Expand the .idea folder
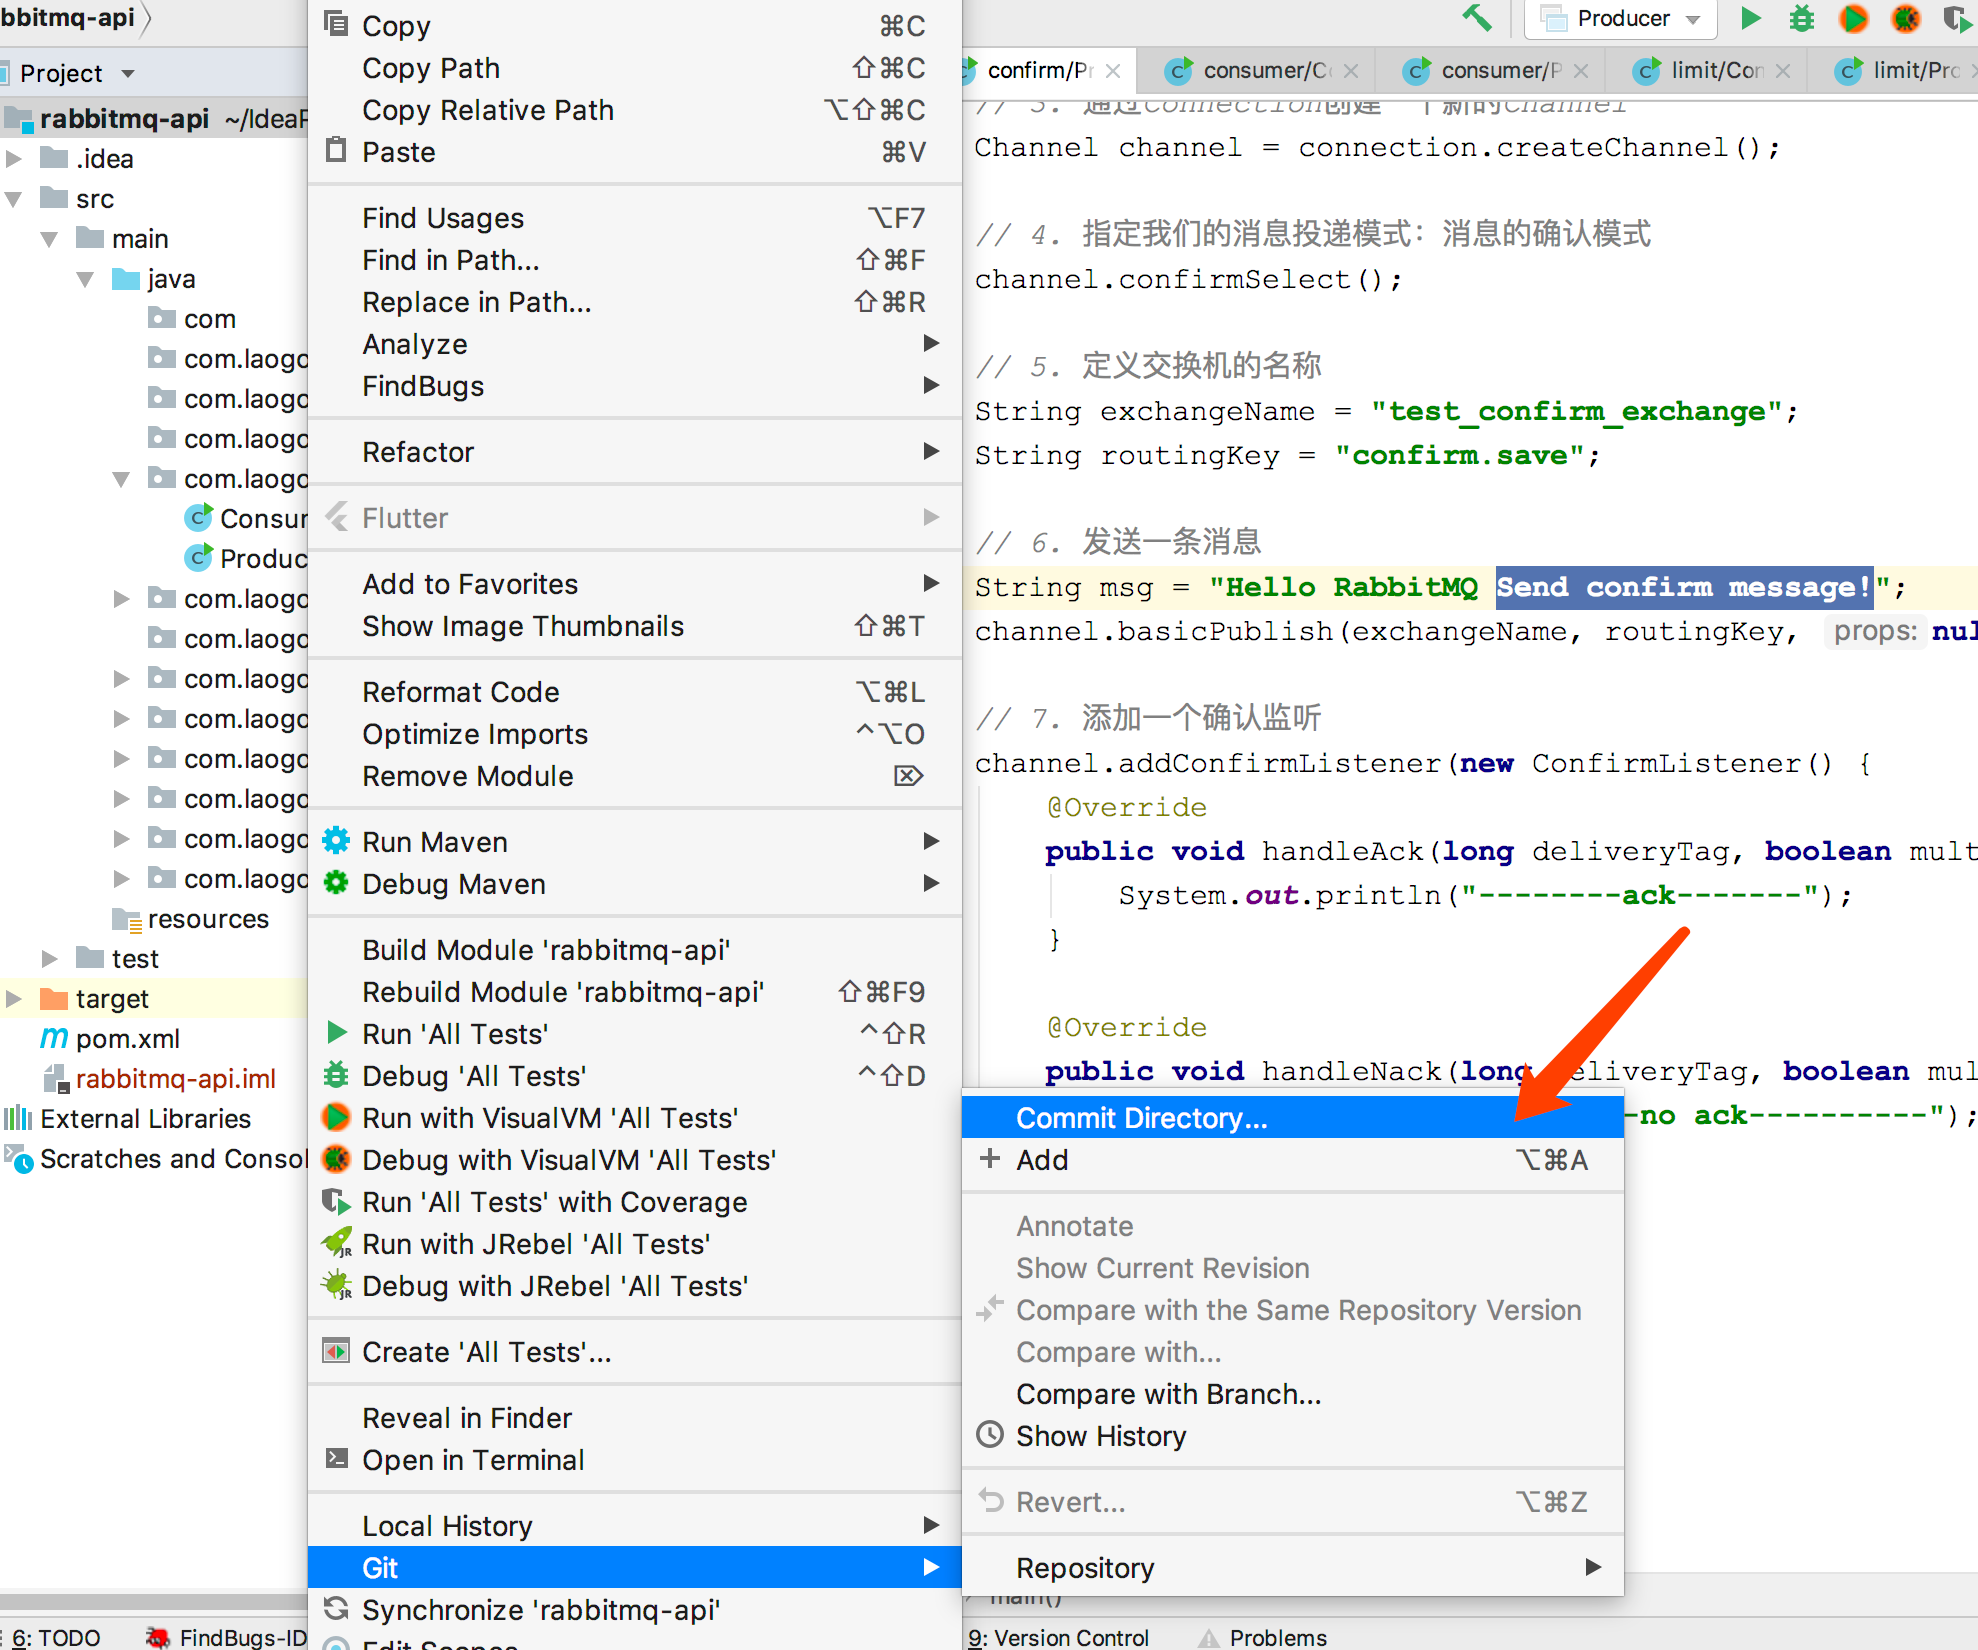 [14, 159]
